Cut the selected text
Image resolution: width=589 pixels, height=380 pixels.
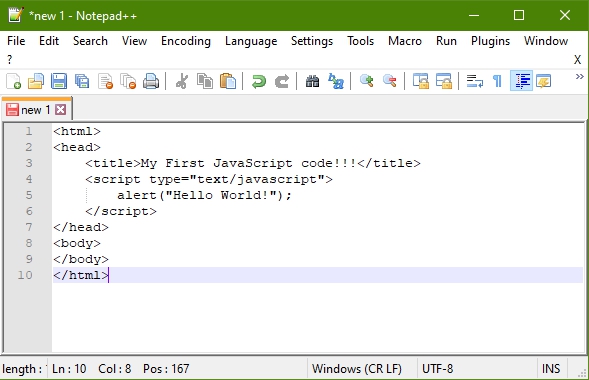coord(182,81)
